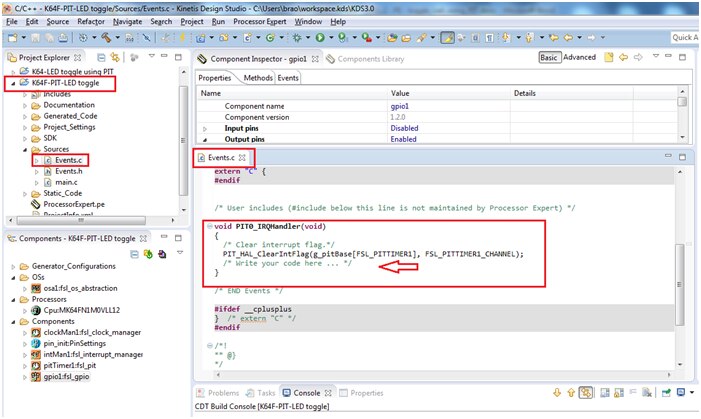
Task: Open the dropdown arrow next to Debug icon
Action: tap(308, 38)
